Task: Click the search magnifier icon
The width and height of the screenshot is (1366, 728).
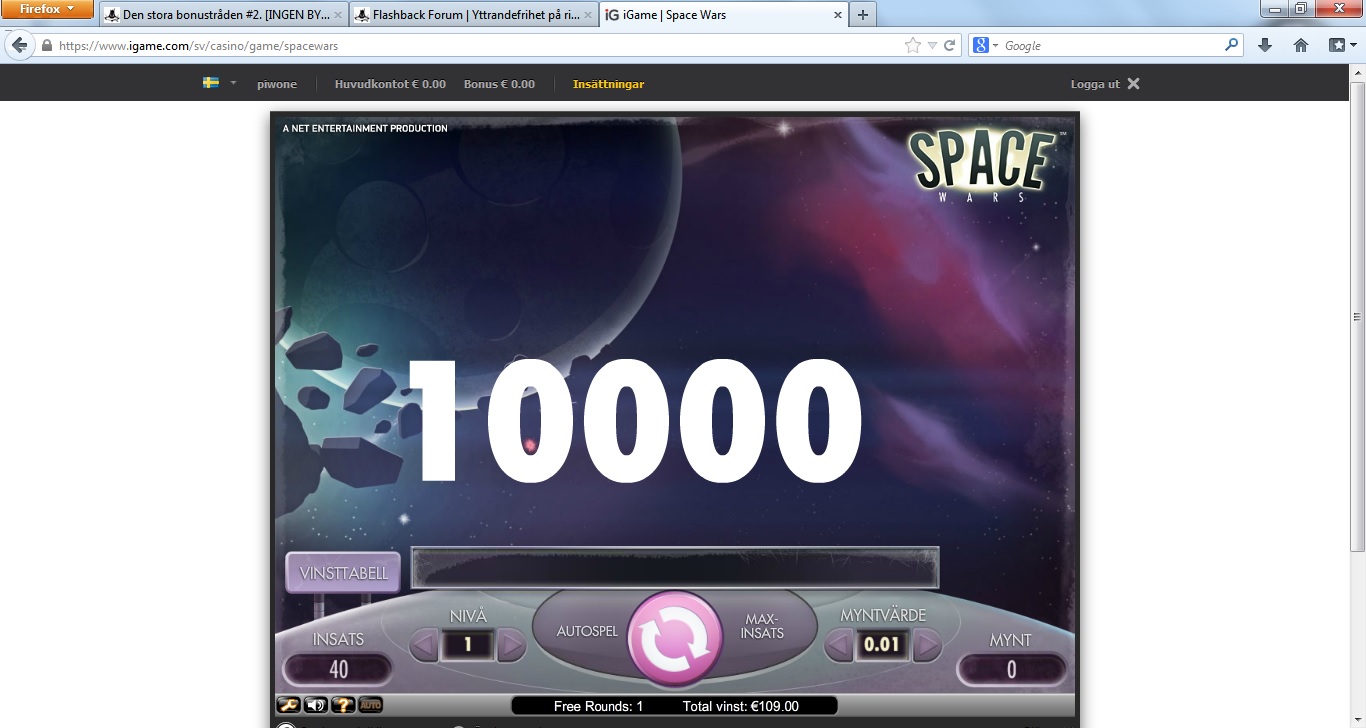Action: click(x=1232, y=45)
